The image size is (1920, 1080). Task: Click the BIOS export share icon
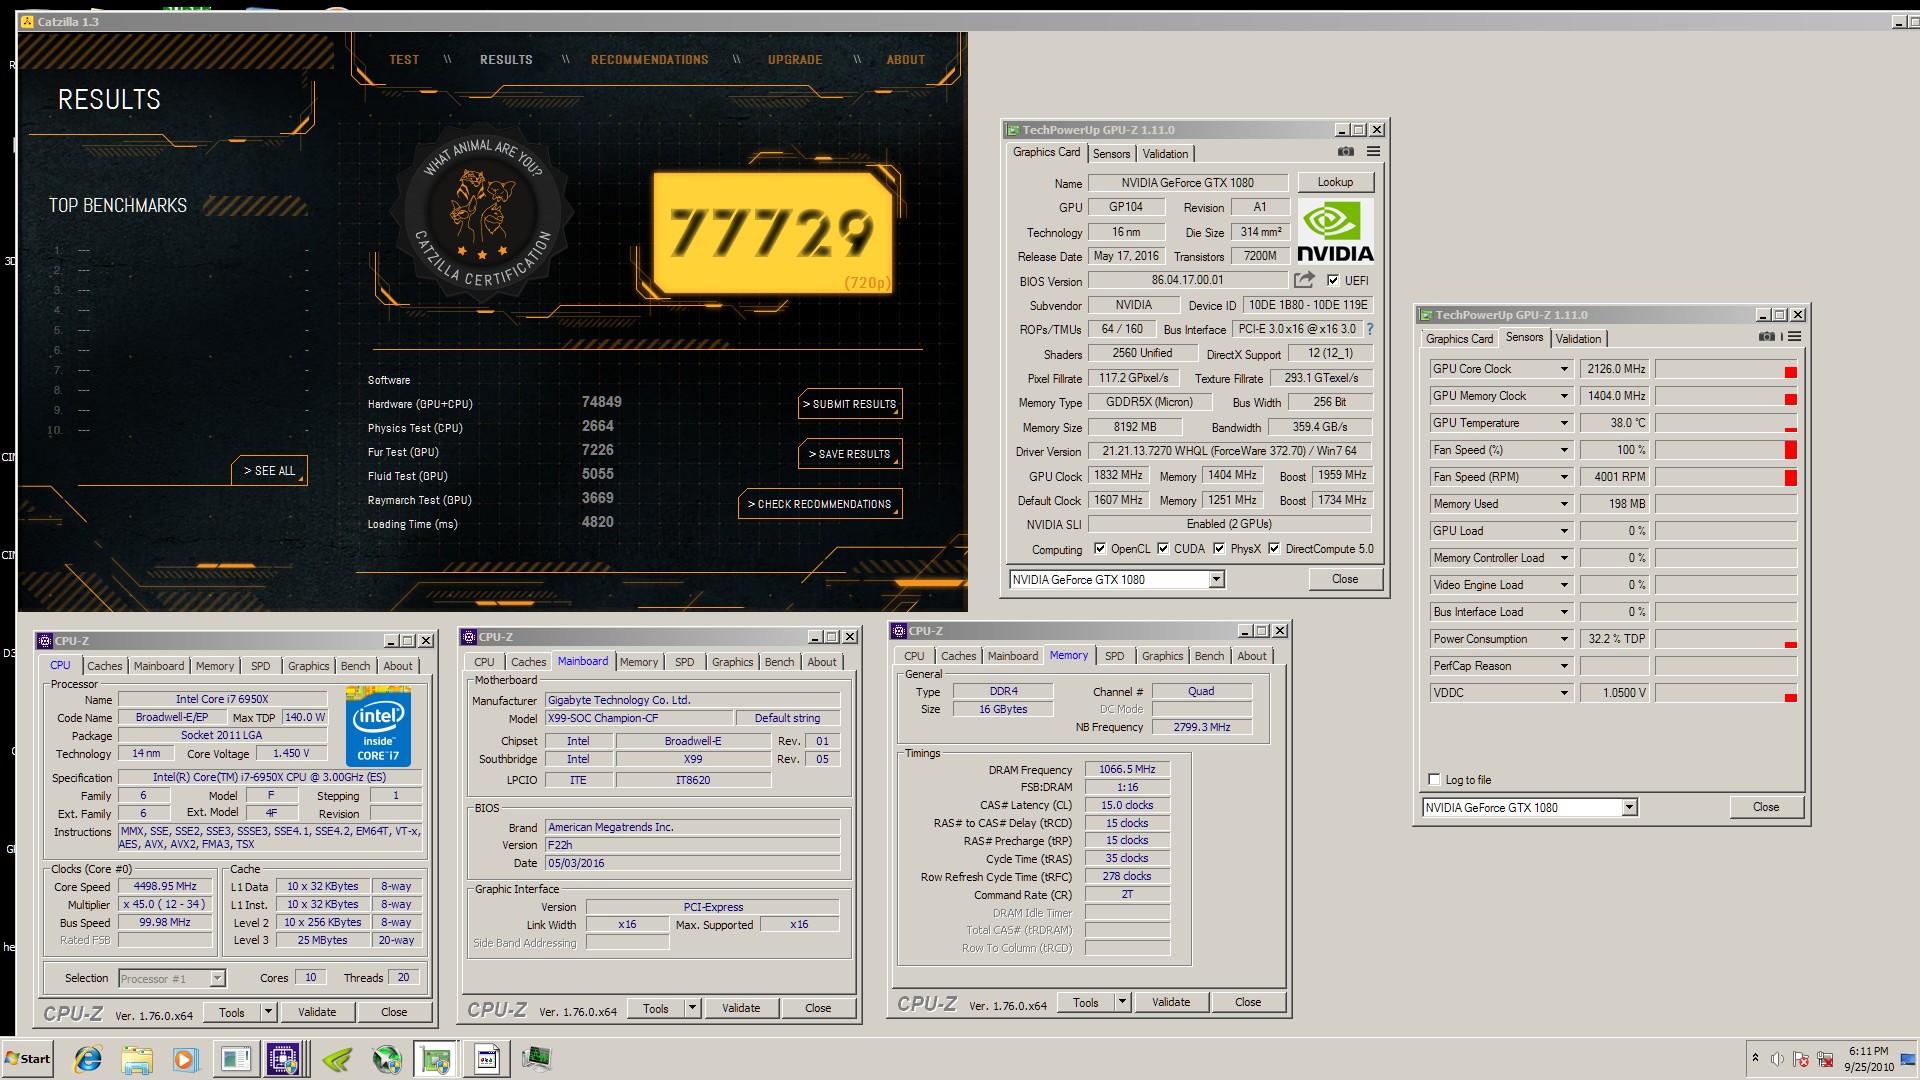pyautogui.click(x=1304, y=280)
